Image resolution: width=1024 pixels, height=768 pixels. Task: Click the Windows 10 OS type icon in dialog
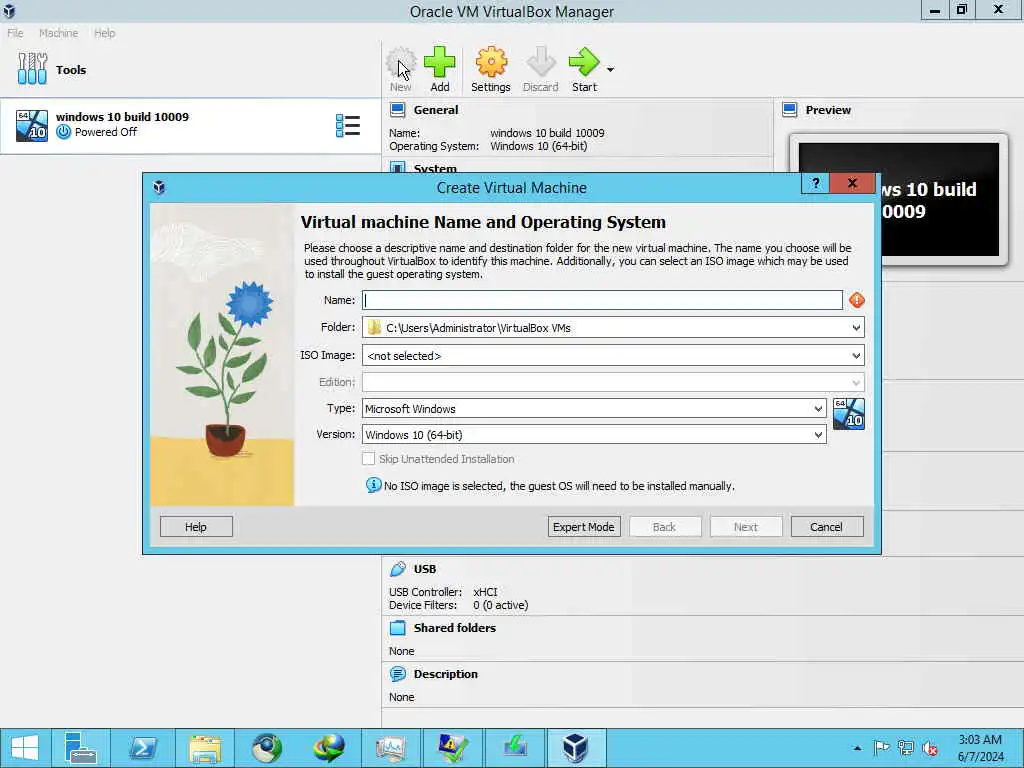(x=848, y=414)
